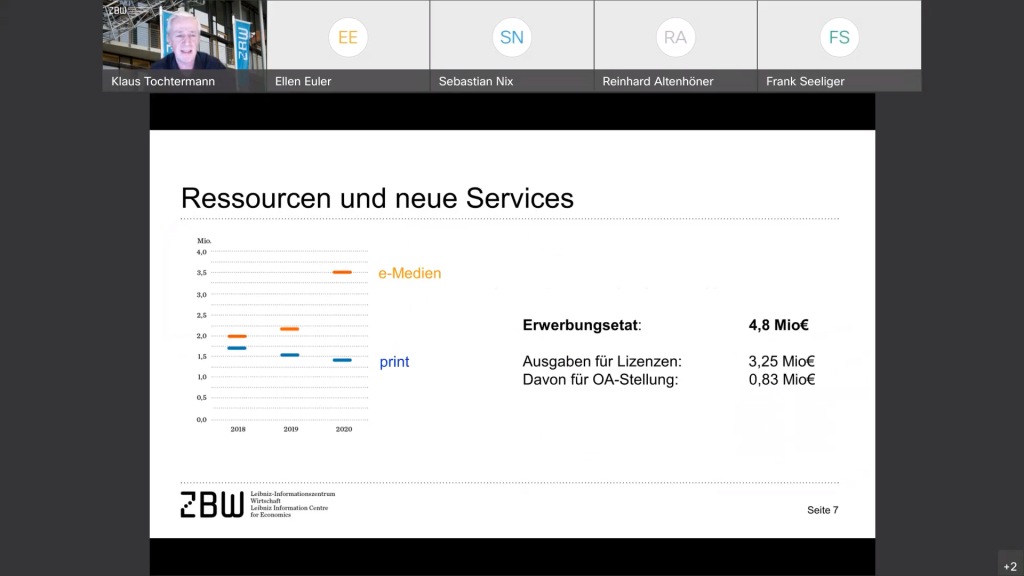Click the Frank Seeliger name label
This screenshot has width=1024, height=576.
pos(805,81)
